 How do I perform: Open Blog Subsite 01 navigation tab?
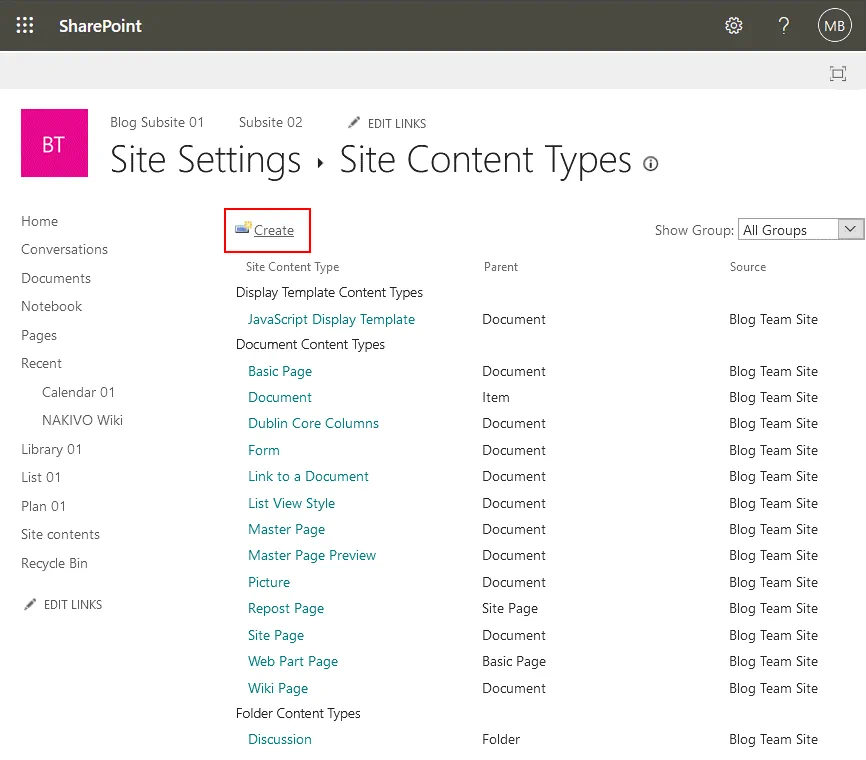[157, 122]
